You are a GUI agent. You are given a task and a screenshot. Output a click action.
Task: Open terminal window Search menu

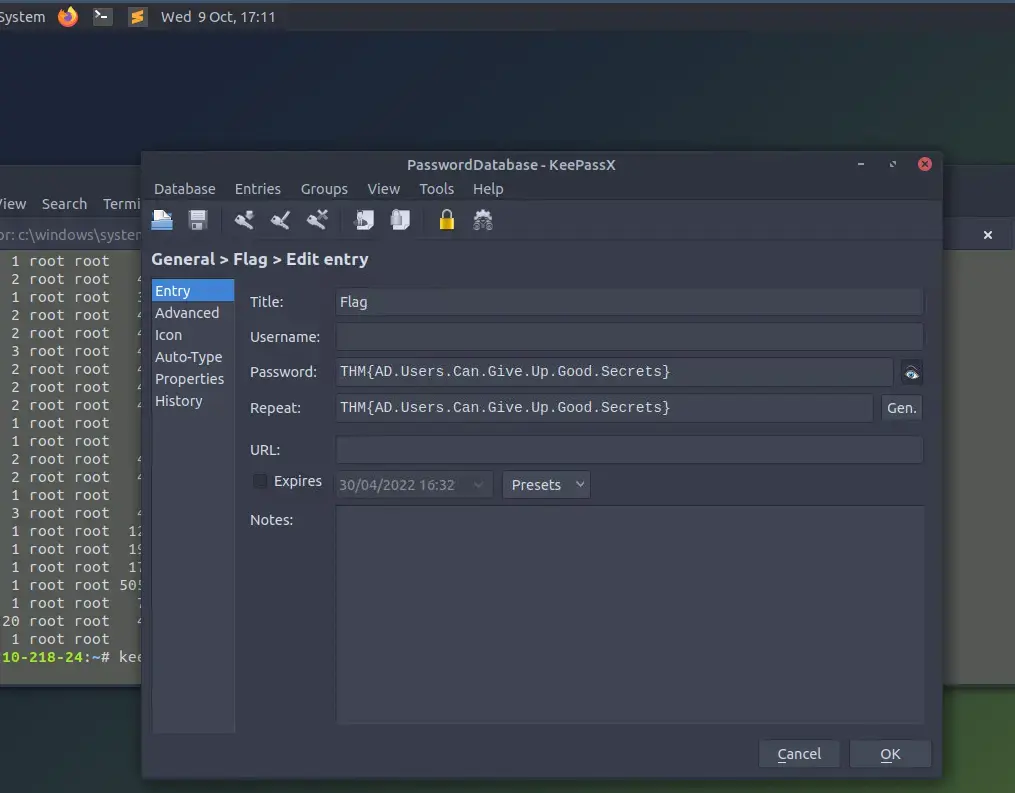click(64, 204)
